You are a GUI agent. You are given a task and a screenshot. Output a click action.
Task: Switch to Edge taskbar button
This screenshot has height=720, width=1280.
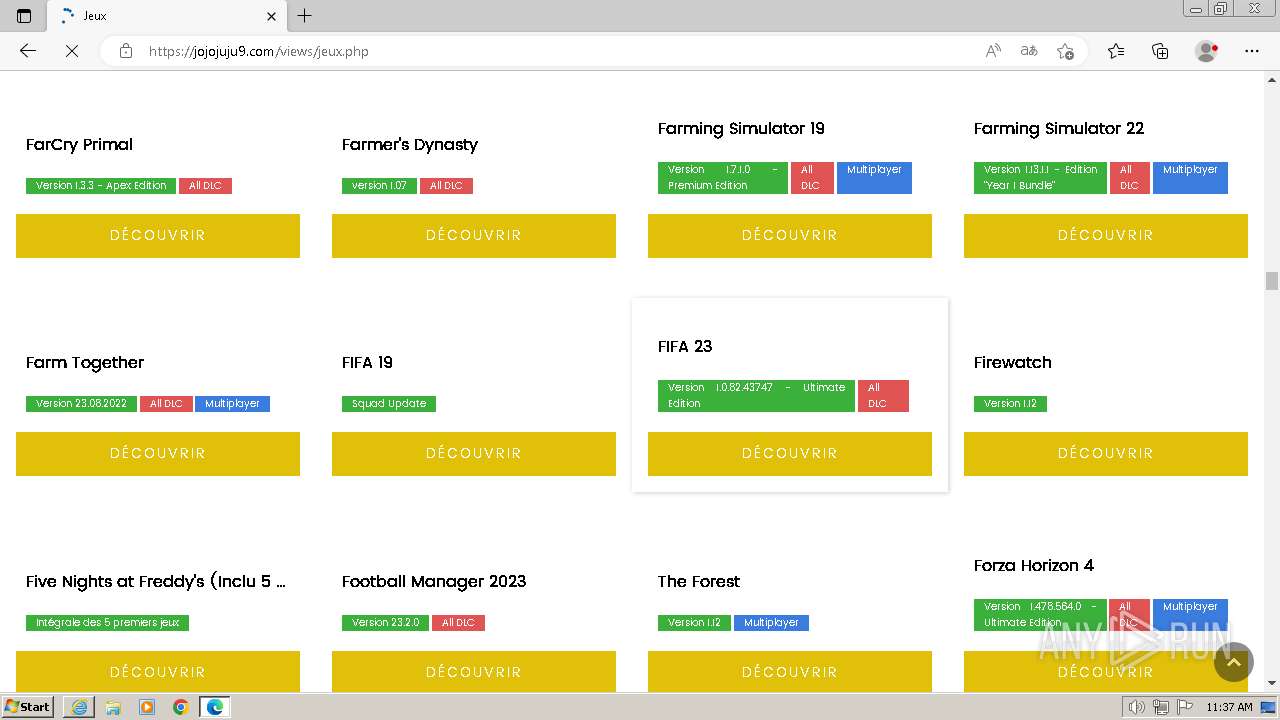tap(215, 707)
